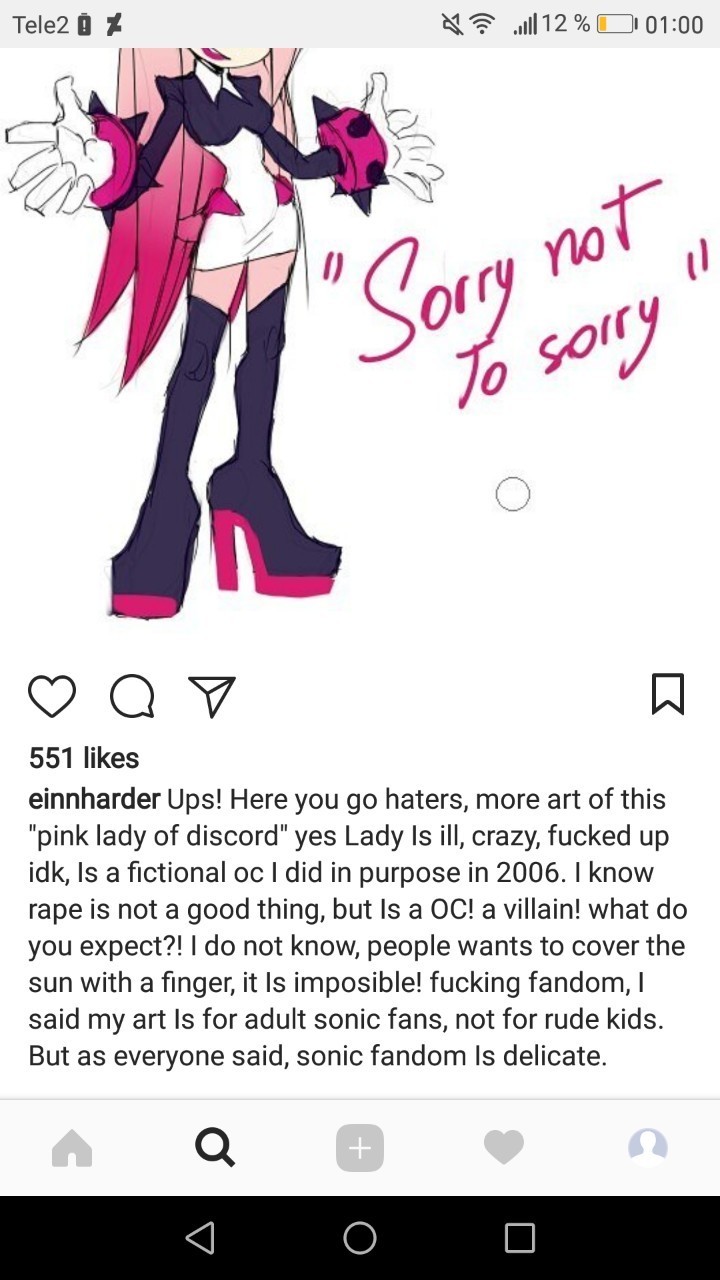
Task: Share post using the paper plane icon
Action: (212, 697)
